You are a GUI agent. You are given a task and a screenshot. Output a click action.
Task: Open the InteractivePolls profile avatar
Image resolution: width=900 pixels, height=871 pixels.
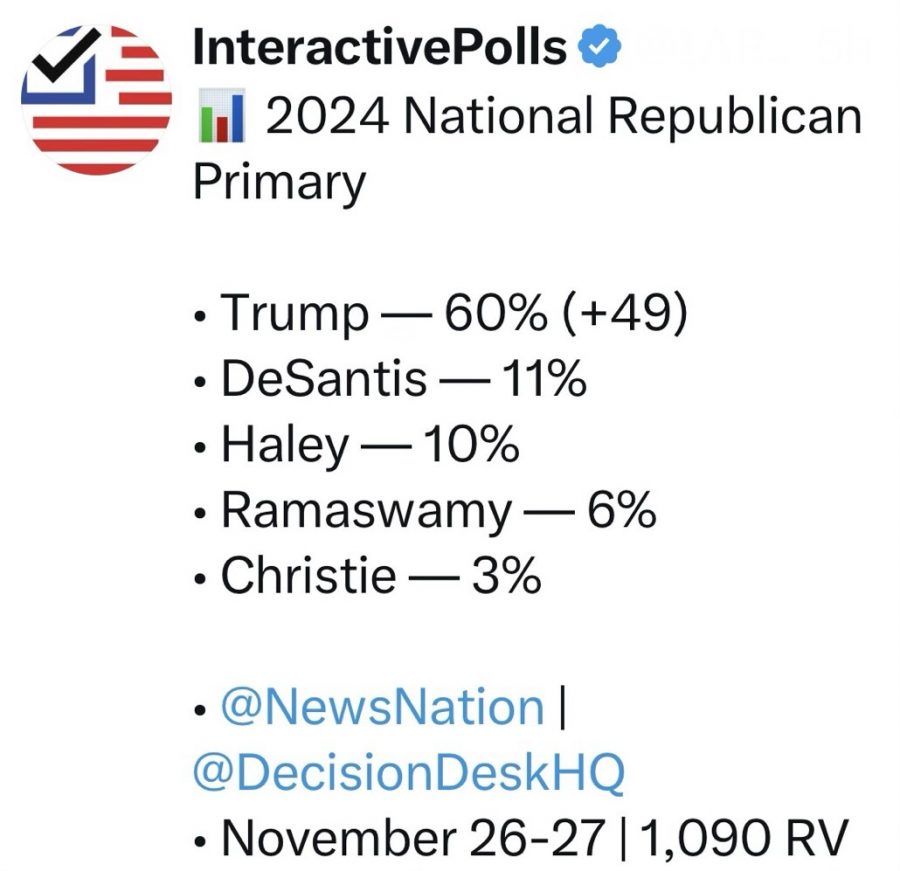pos(96,98)
